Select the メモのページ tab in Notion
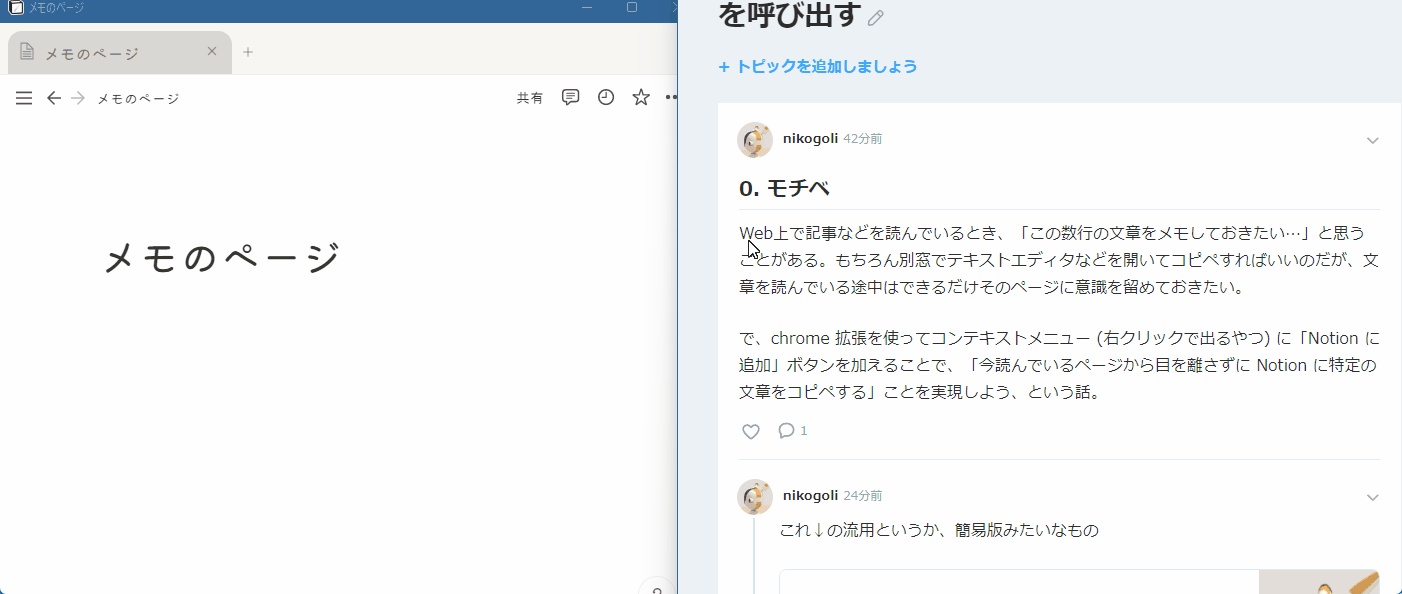 120,52
